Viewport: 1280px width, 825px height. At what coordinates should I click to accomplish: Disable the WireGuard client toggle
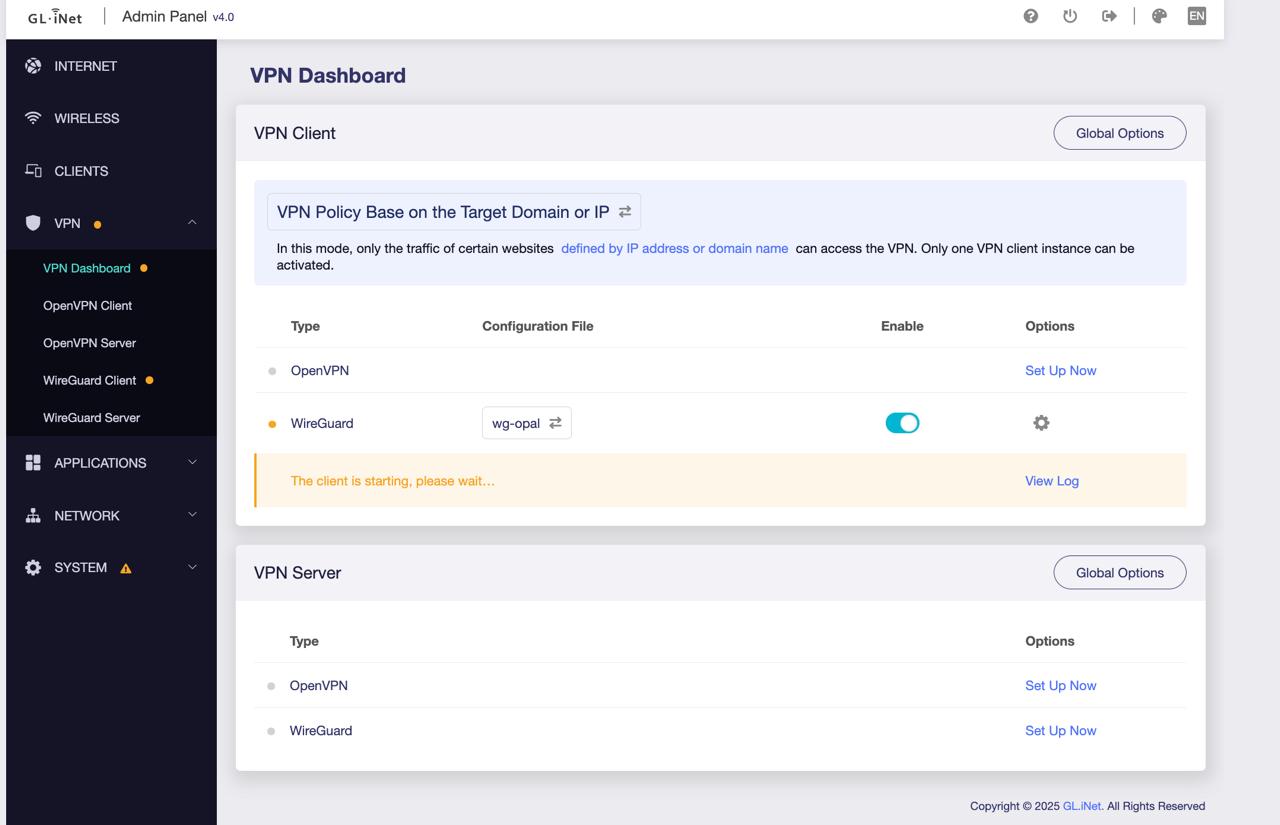point(902,423)
